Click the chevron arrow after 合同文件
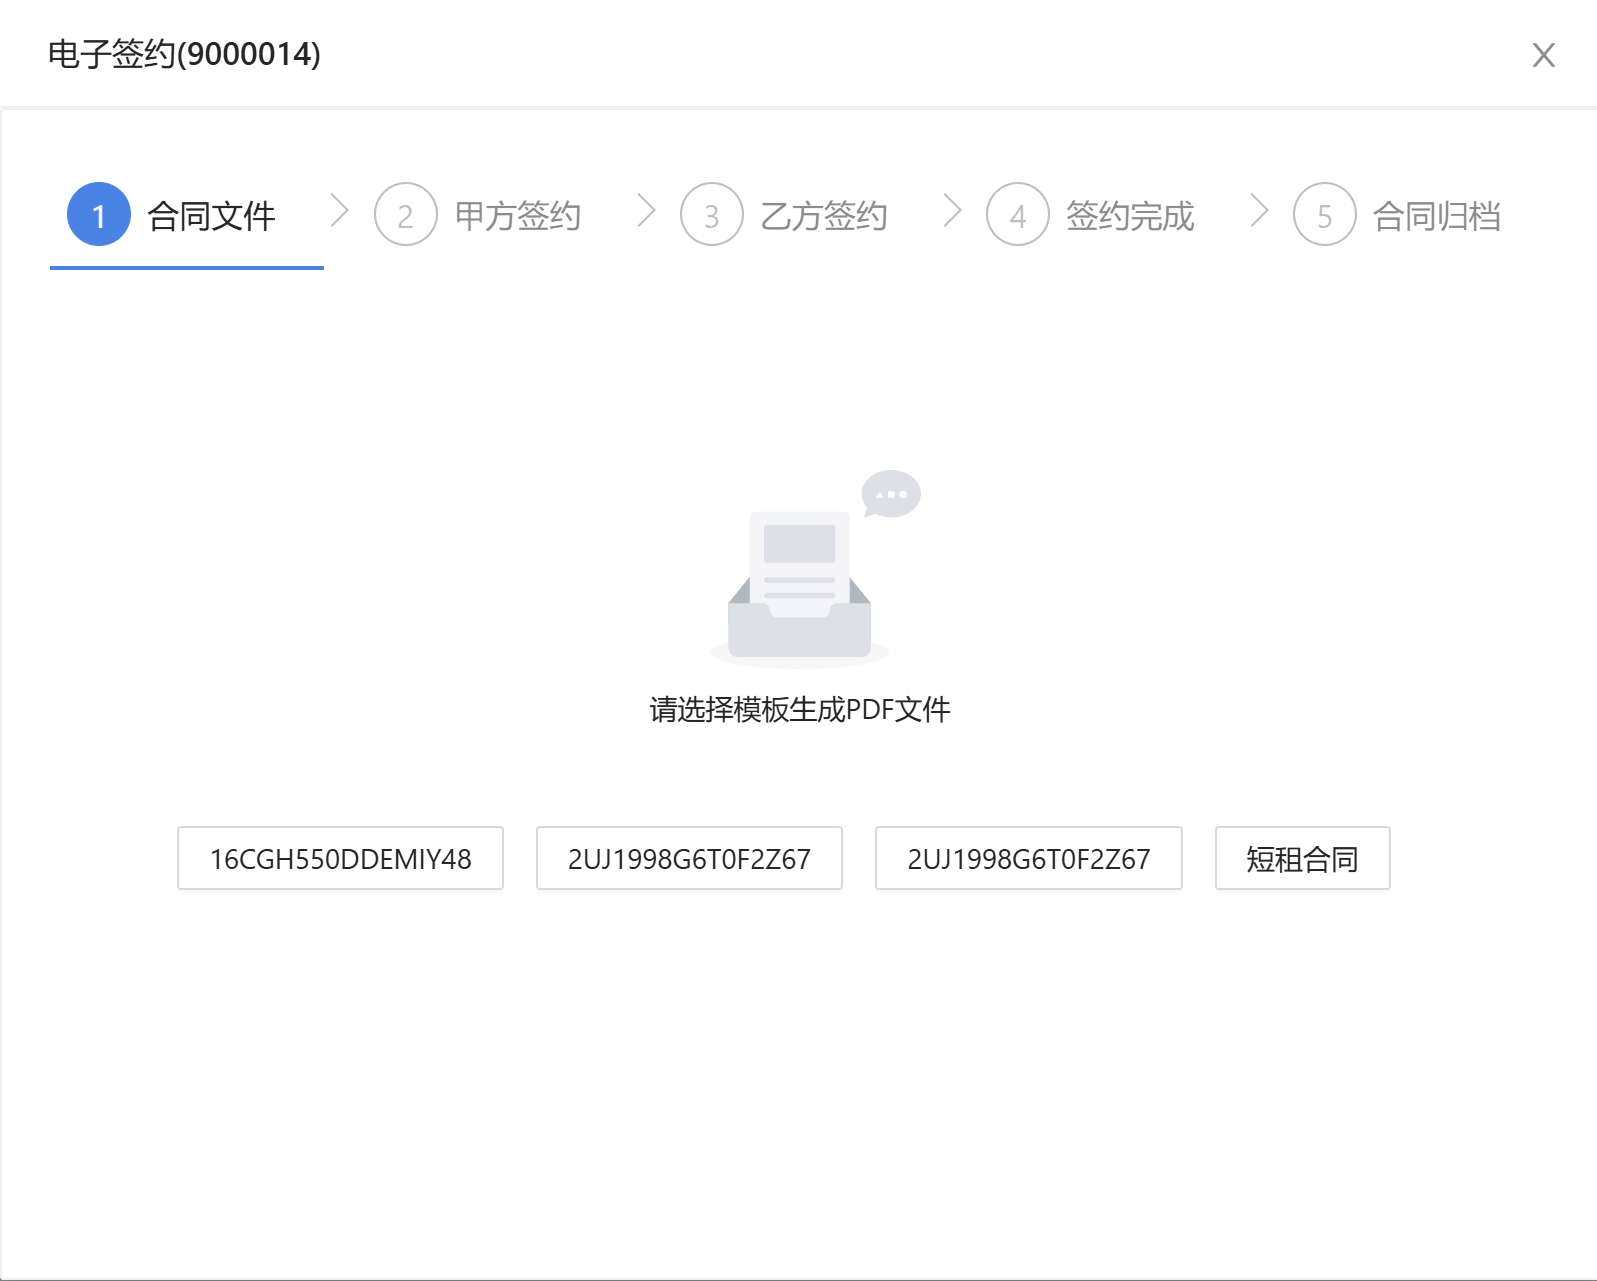Viewport: 1597px width, 1281px height. [340, 211]
